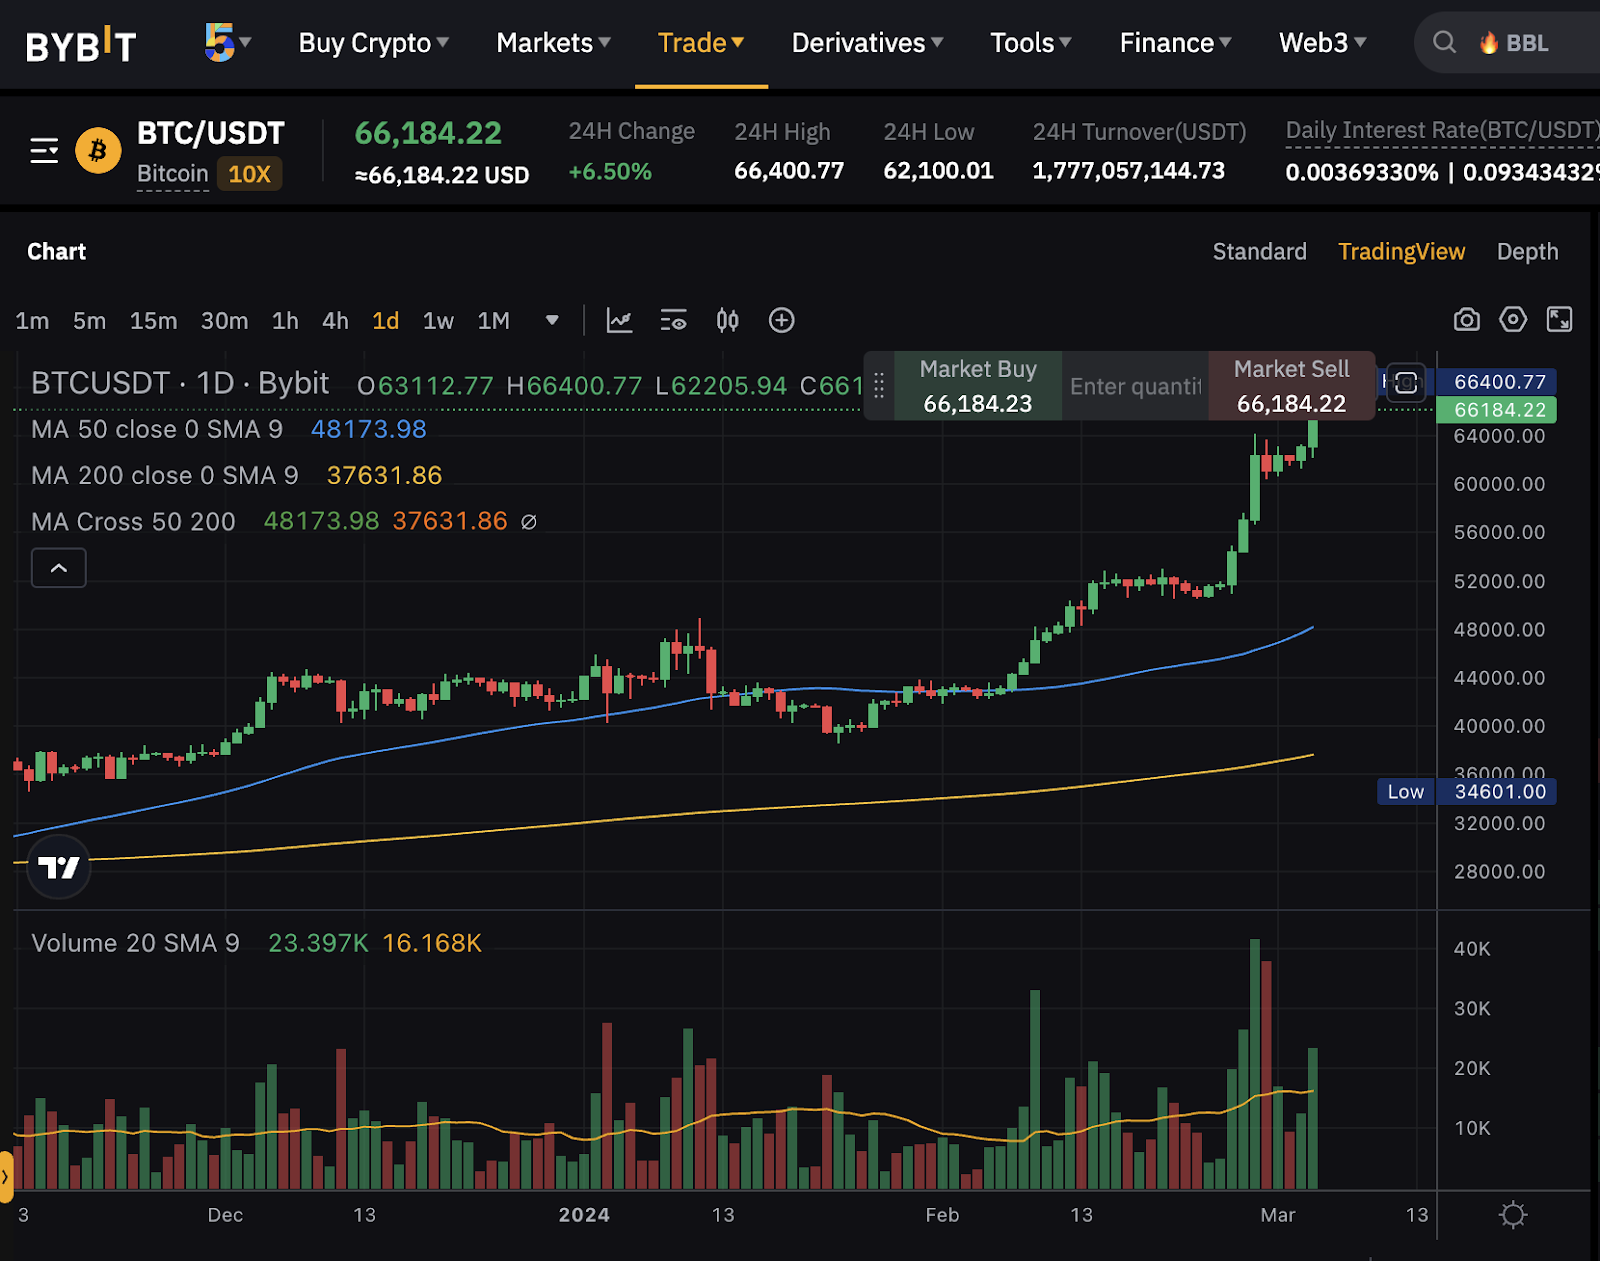Open the indicators candlestick icon
Image resolution: width=1600 pixels, height=1261 pixels.
pyautogui.click(x=727, y=321)
